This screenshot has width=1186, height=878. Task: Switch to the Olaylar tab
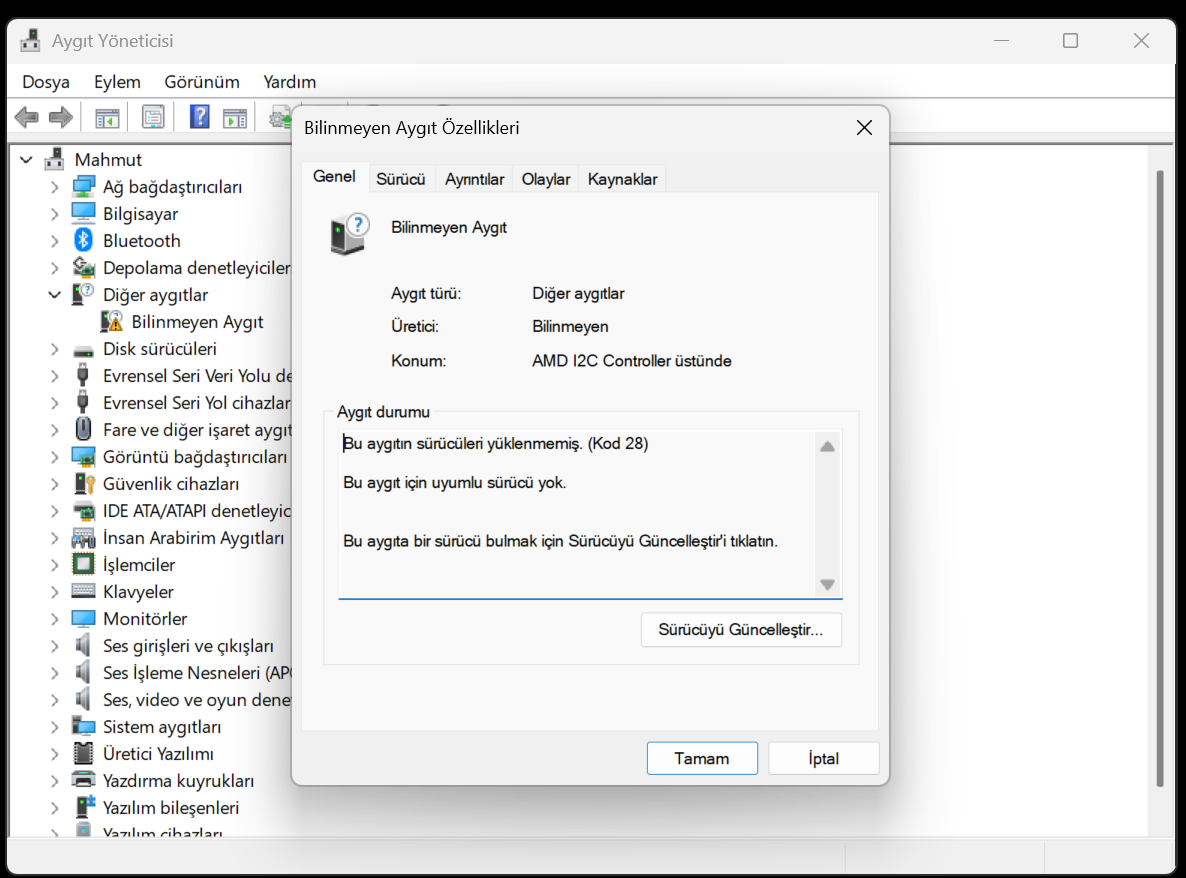point(545,179)
